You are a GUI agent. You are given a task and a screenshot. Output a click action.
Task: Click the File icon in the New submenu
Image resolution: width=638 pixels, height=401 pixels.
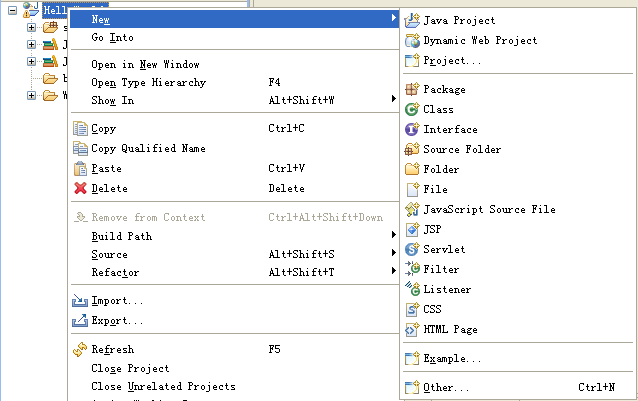pyautogui.click(x=412, y=189)
